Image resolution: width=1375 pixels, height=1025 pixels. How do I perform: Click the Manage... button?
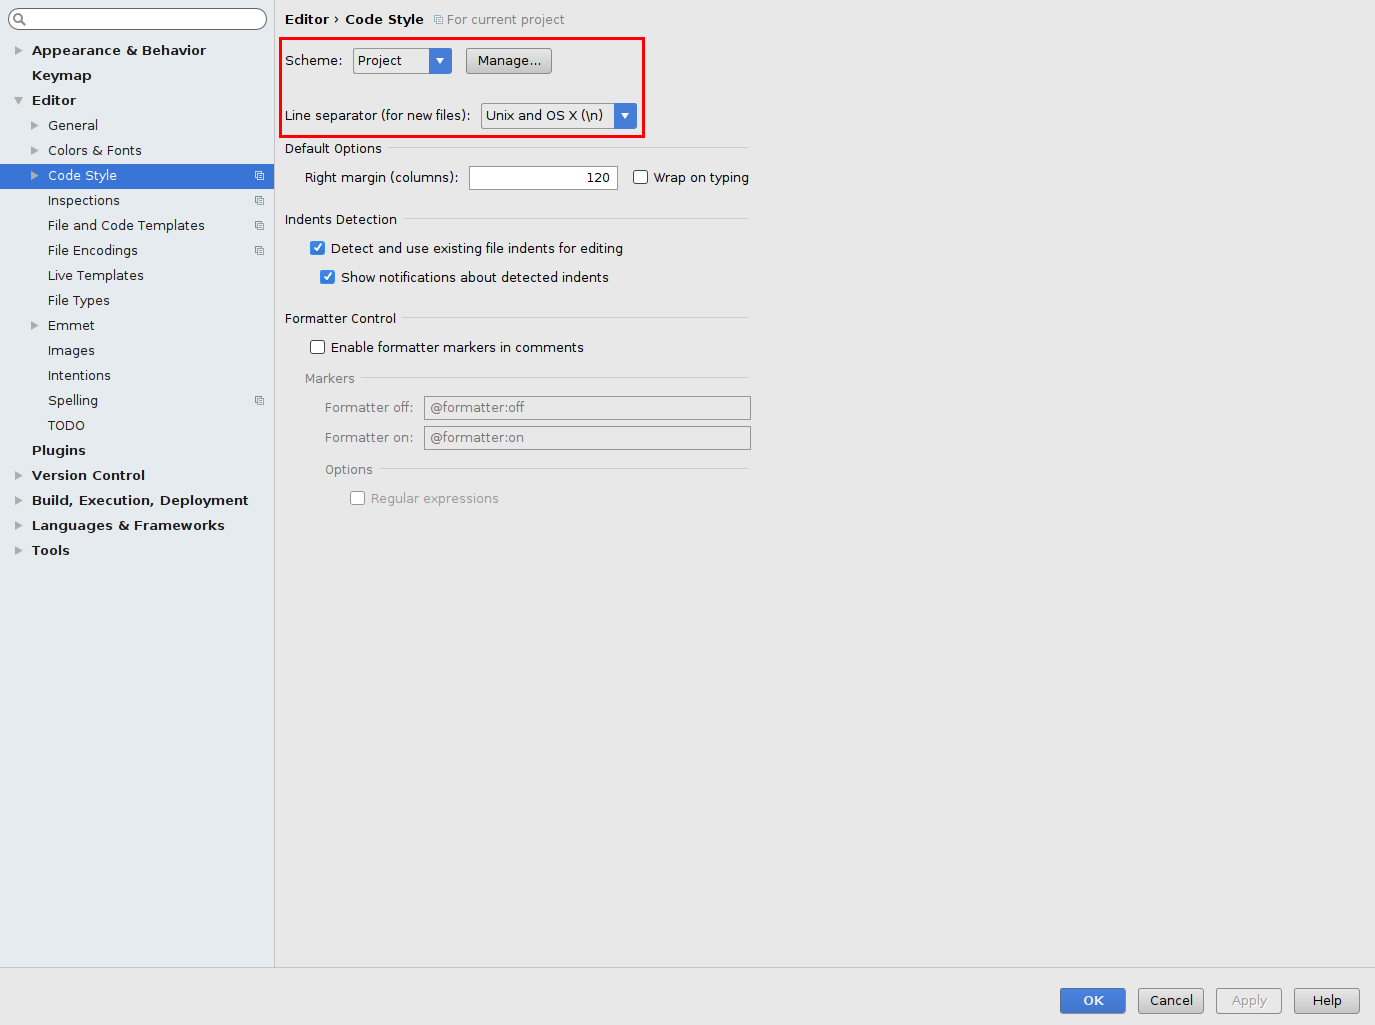508,61
